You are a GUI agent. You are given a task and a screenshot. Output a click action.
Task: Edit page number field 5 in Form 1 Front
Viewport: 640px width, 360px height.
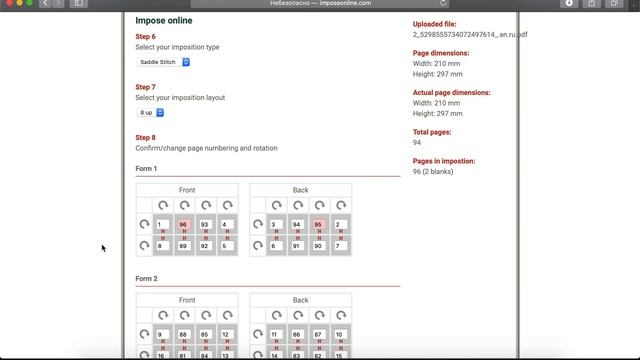pos(227,246)
